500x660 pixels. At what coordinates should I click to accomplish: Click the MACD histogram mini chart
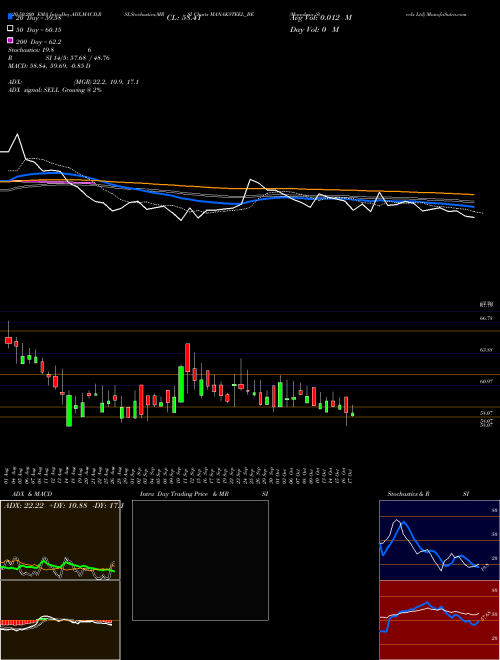pos(60,620)
